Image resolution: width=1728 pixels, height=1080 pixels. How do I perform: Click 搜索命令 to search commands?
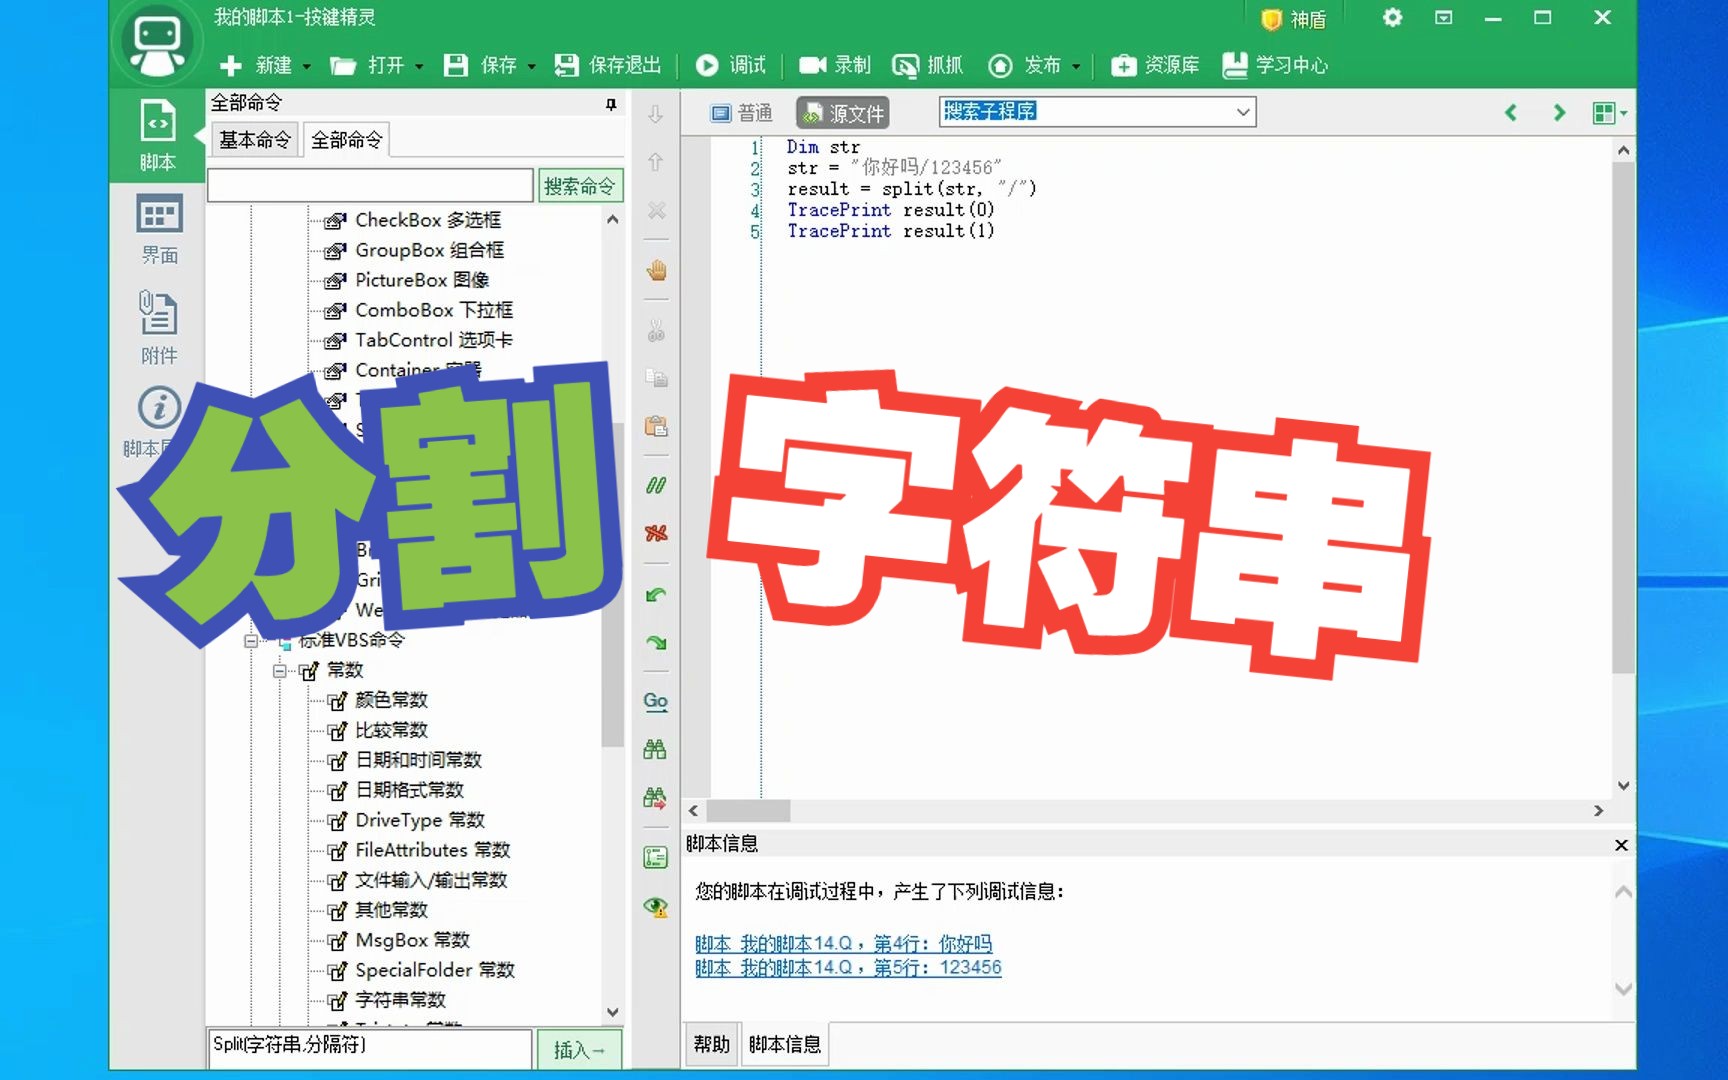click(x=579, y=185)
